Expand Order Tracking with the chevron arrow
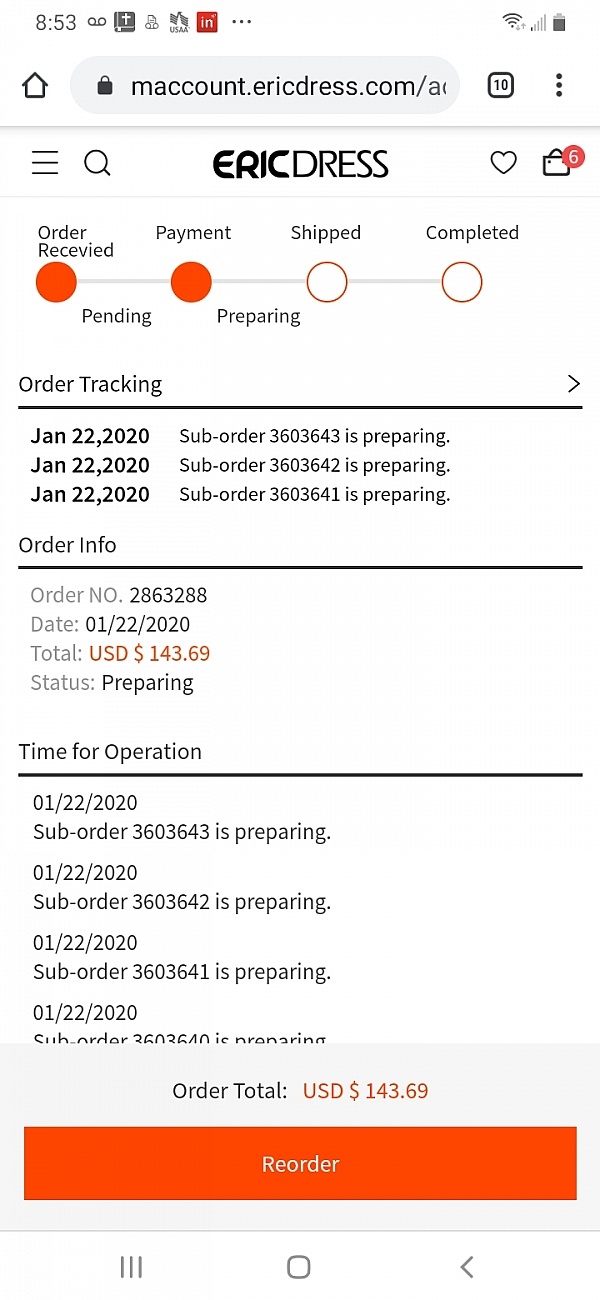The height and width of the screenshot is (1300, 600). pyautogui.click(x=573, y=384)
